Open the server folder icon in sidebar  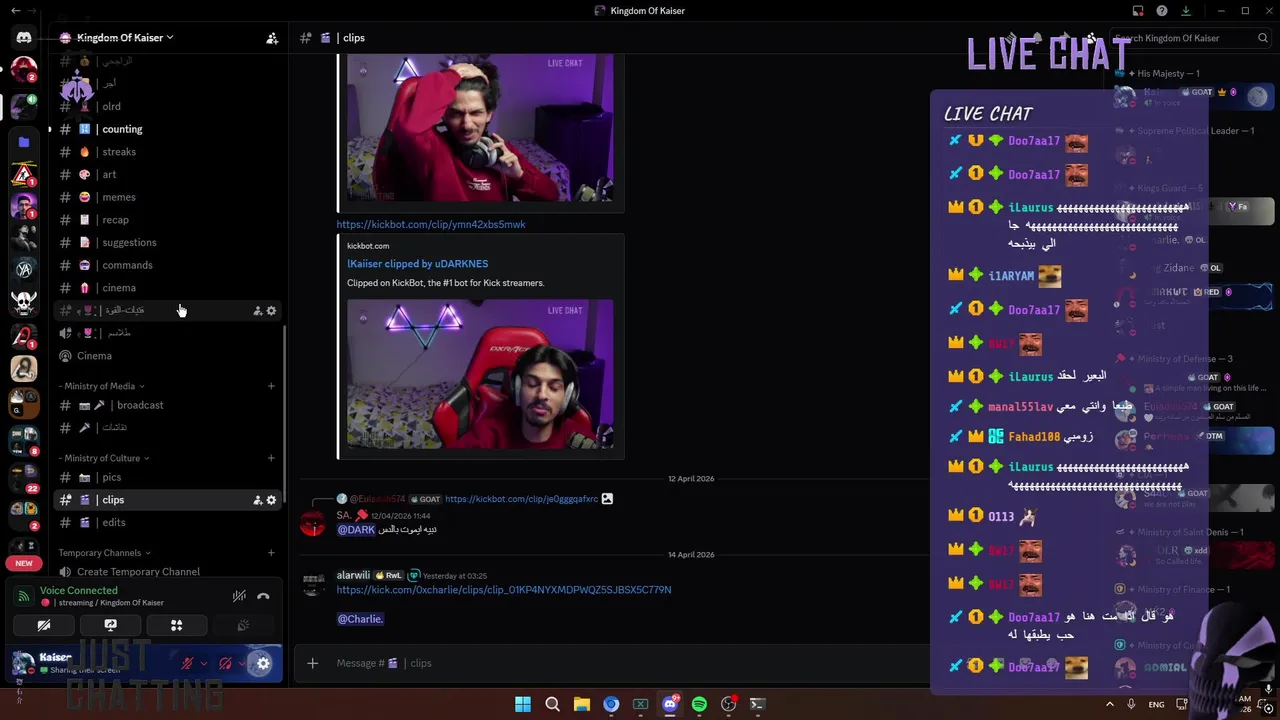pyautogui.click(x=24, y=142)
